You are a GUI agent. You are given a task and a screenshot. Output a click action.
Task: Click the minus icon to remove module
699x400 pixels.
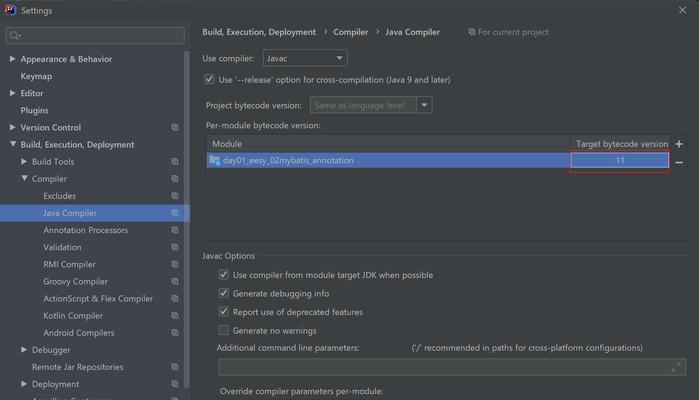679,163
